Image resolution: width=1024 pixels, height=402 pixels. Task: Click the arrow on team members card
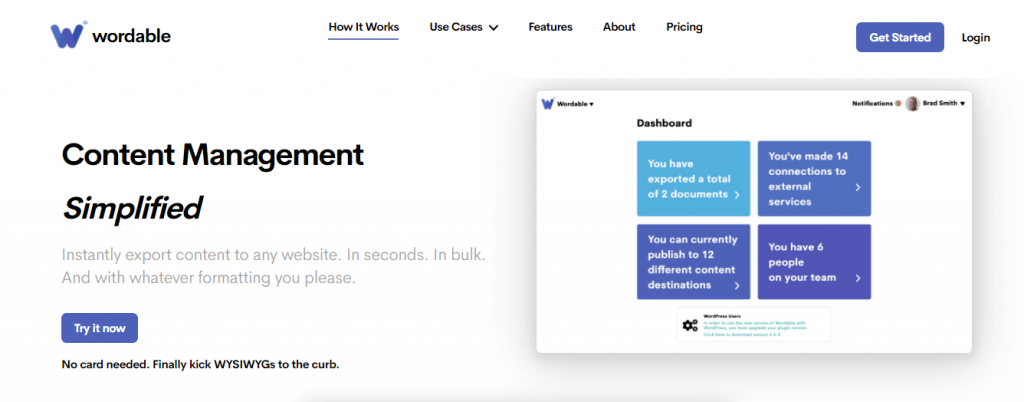click(x=857, y=277)
